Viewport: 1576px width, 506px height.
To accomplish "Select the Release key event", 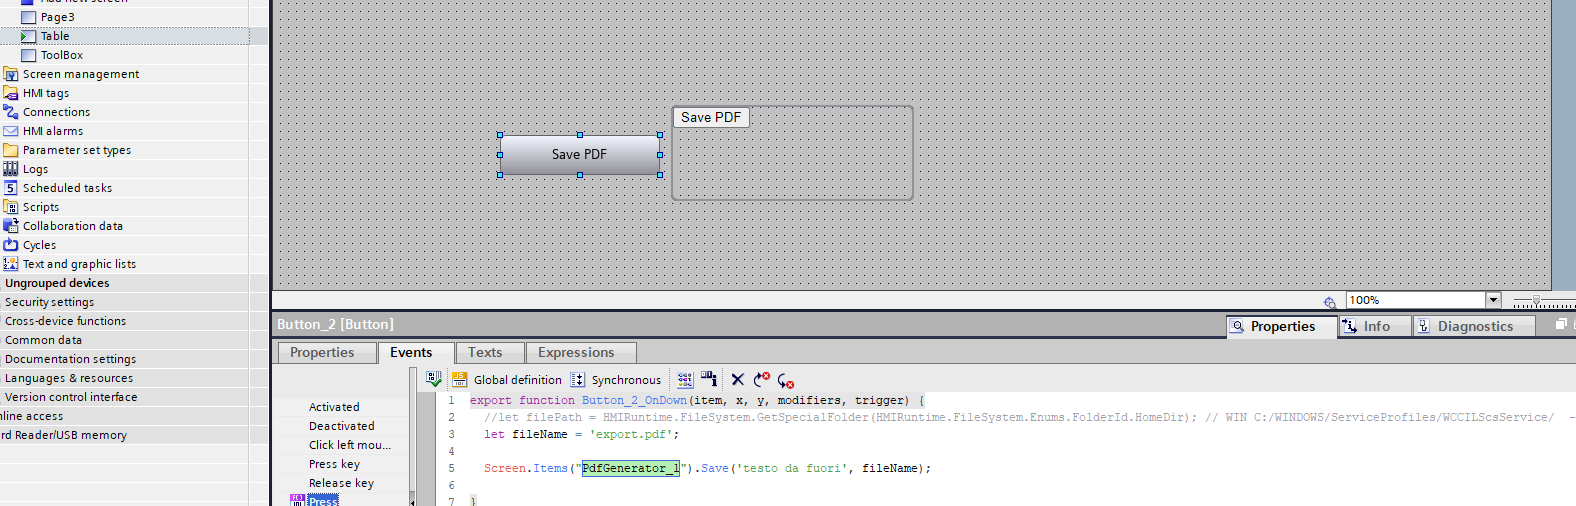I will 341,483.
